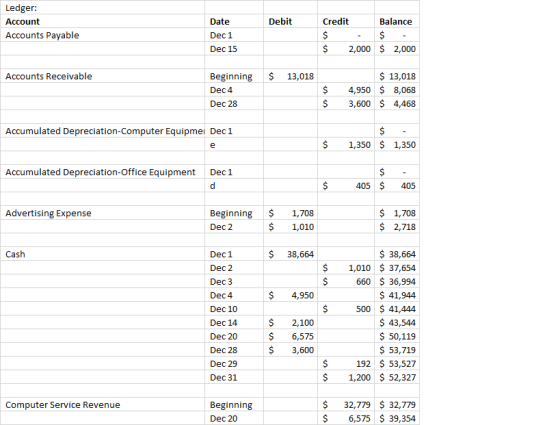The width and height of the screenshot is (560, 425).
Task: Select Cash debit 38,664 cell
Action: click(290, 254)
